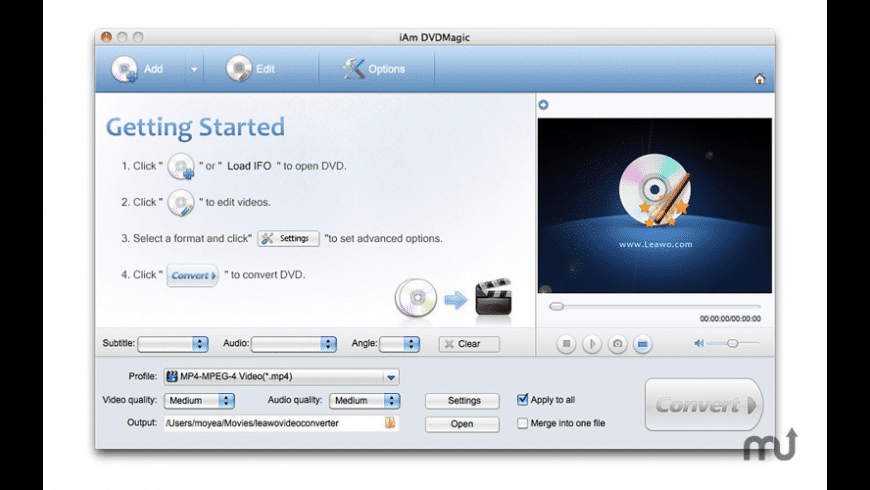Click the 00:00:00/00:00:00 time display
This screenshot has width=870, height=490.
coord(730,319)
